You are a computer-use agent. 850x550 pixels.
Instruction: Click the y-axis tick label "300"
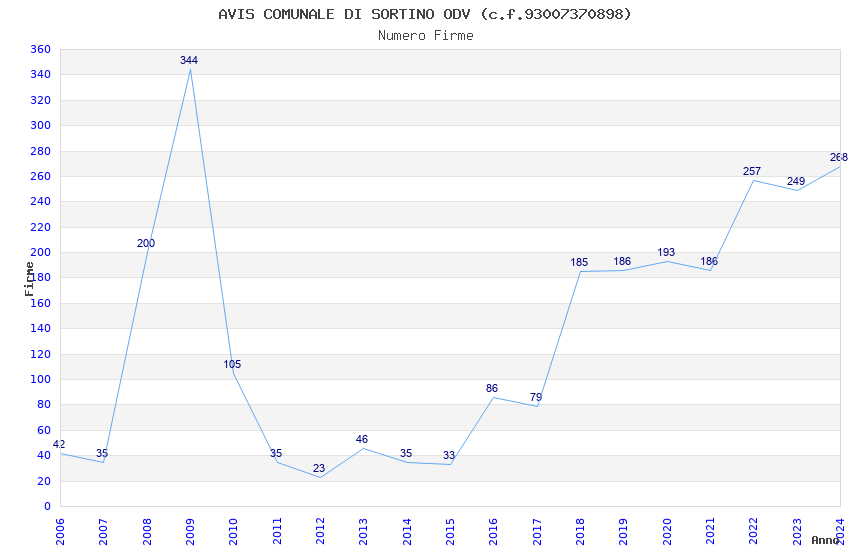[41, 125]
